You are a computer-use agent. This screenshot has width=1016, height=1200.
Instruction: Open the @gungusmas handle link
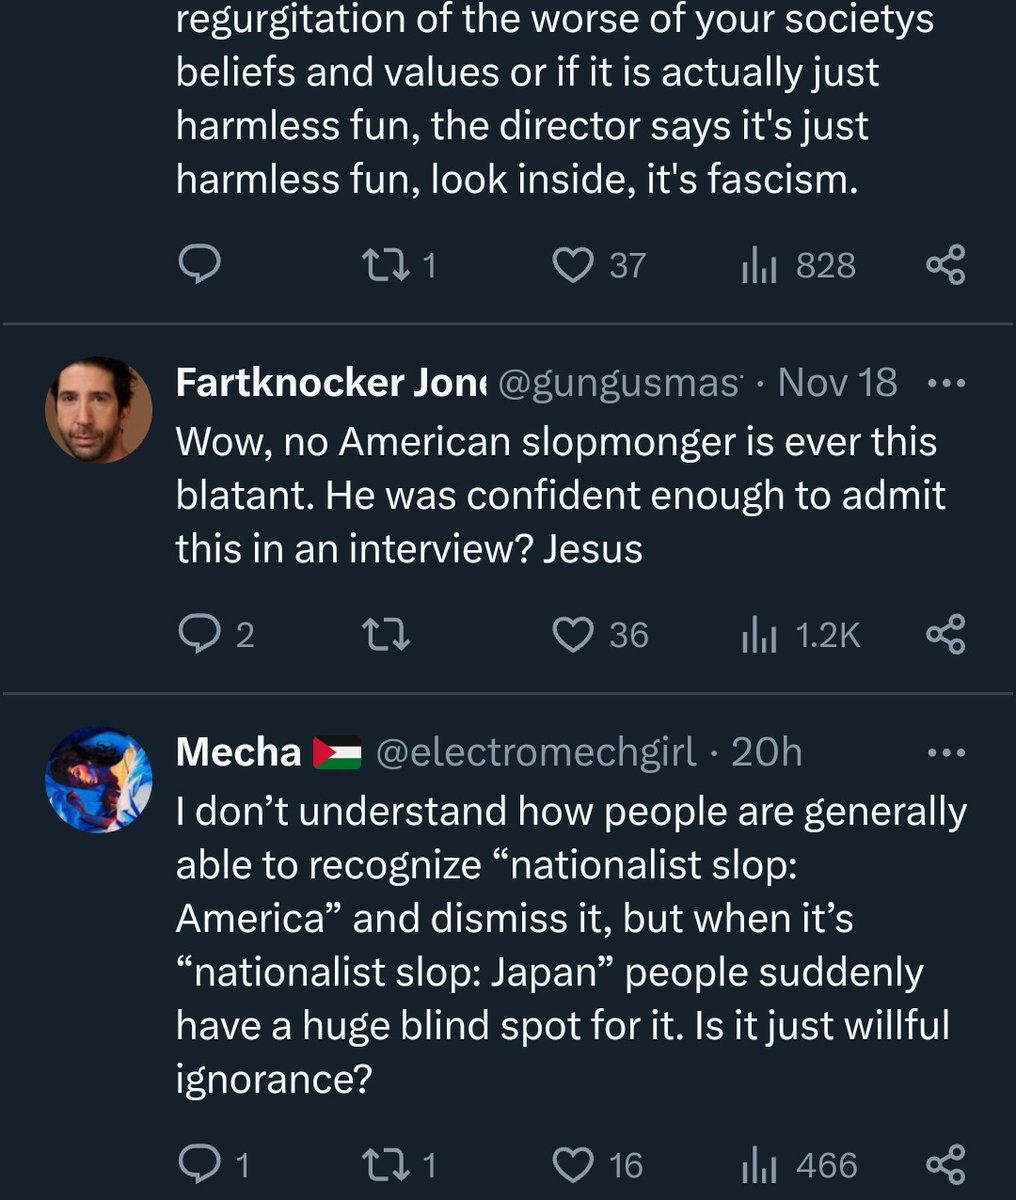point(620,382)
